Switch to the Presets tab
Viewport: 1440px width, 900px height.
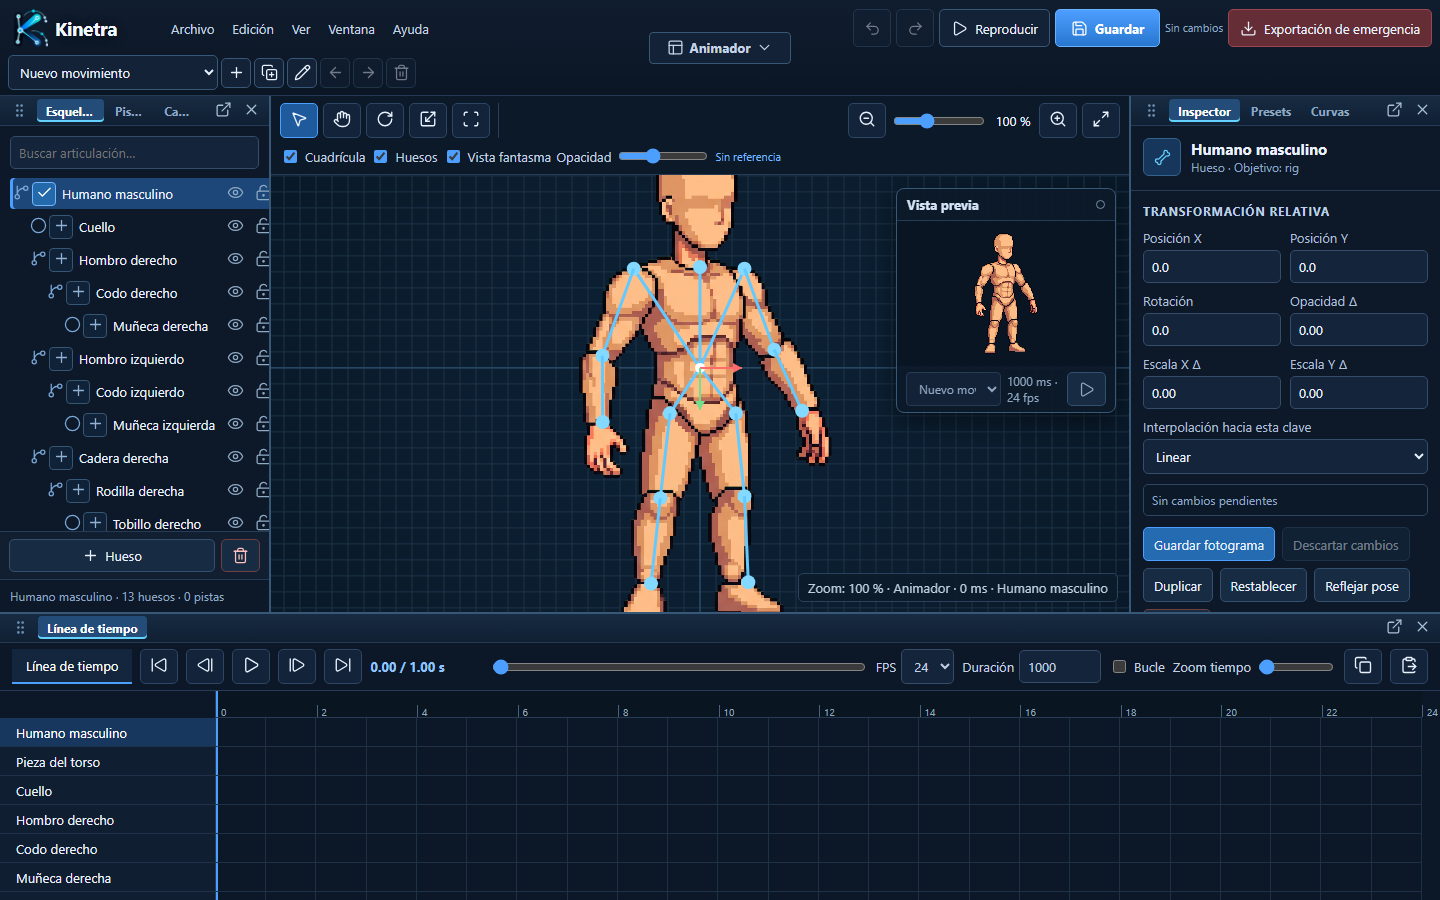pyautogui.click(x=1270, y=112)
